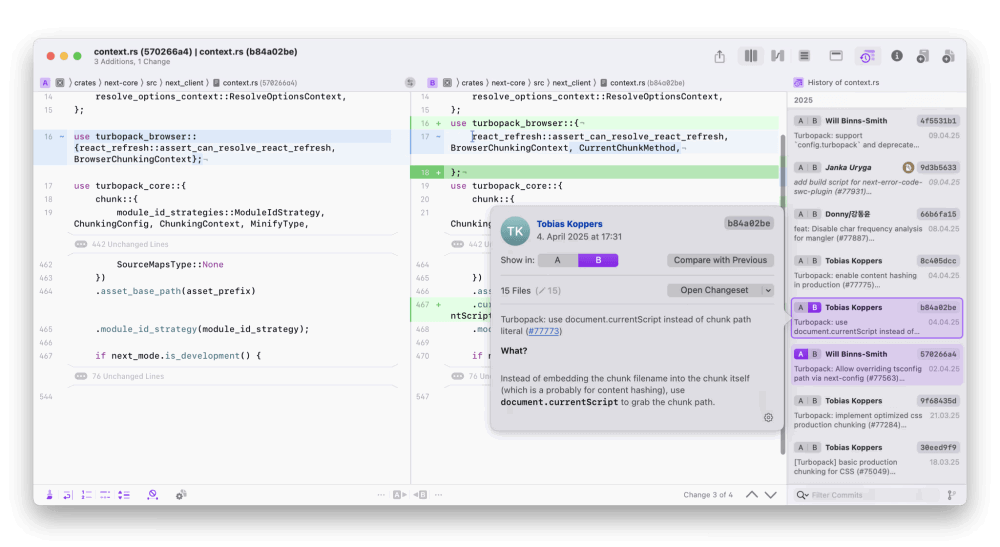Click left dots menu beside A copy button
Screen dimensions: 1000x547
(381, 495)
